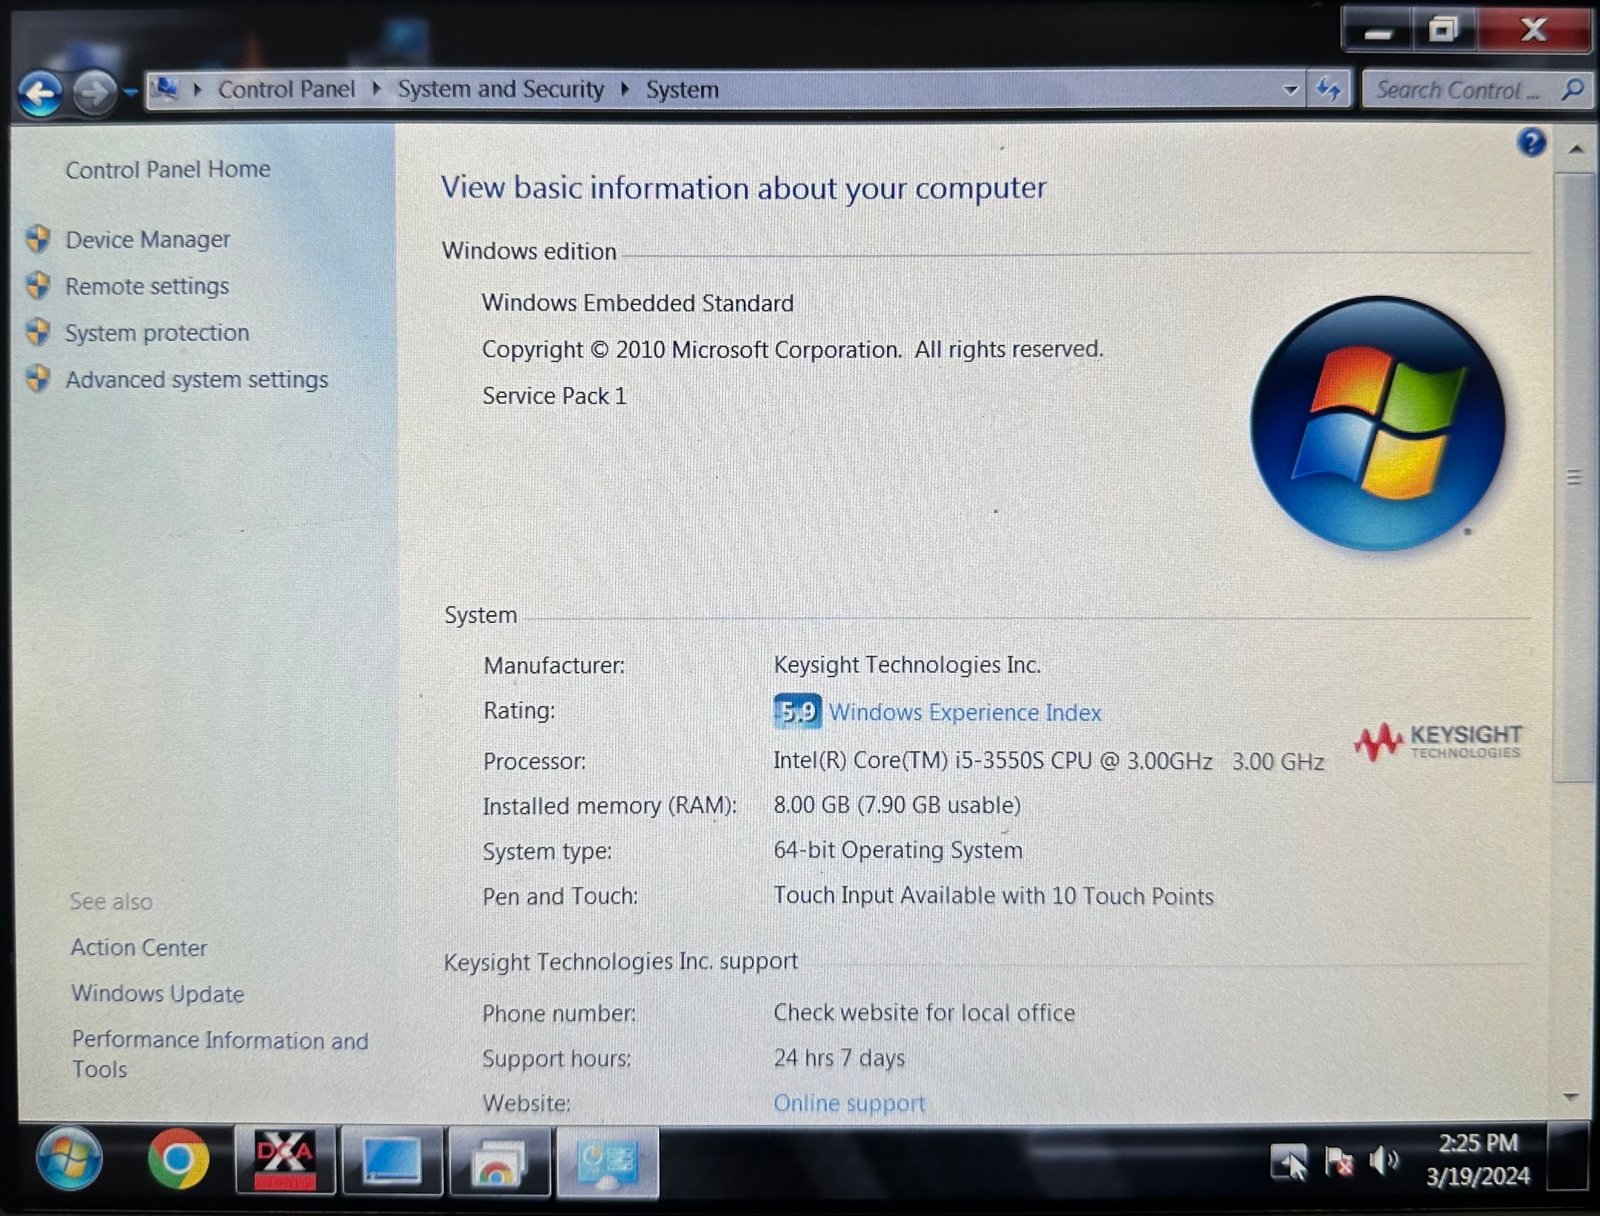Open help with the blue question mark

click(1531, 143)
